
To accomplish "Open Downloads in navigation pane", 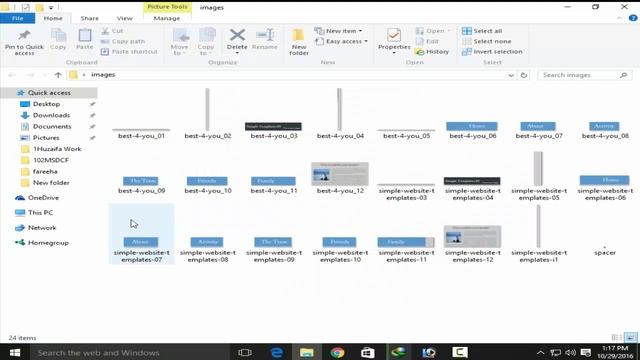I will (51, 115).
